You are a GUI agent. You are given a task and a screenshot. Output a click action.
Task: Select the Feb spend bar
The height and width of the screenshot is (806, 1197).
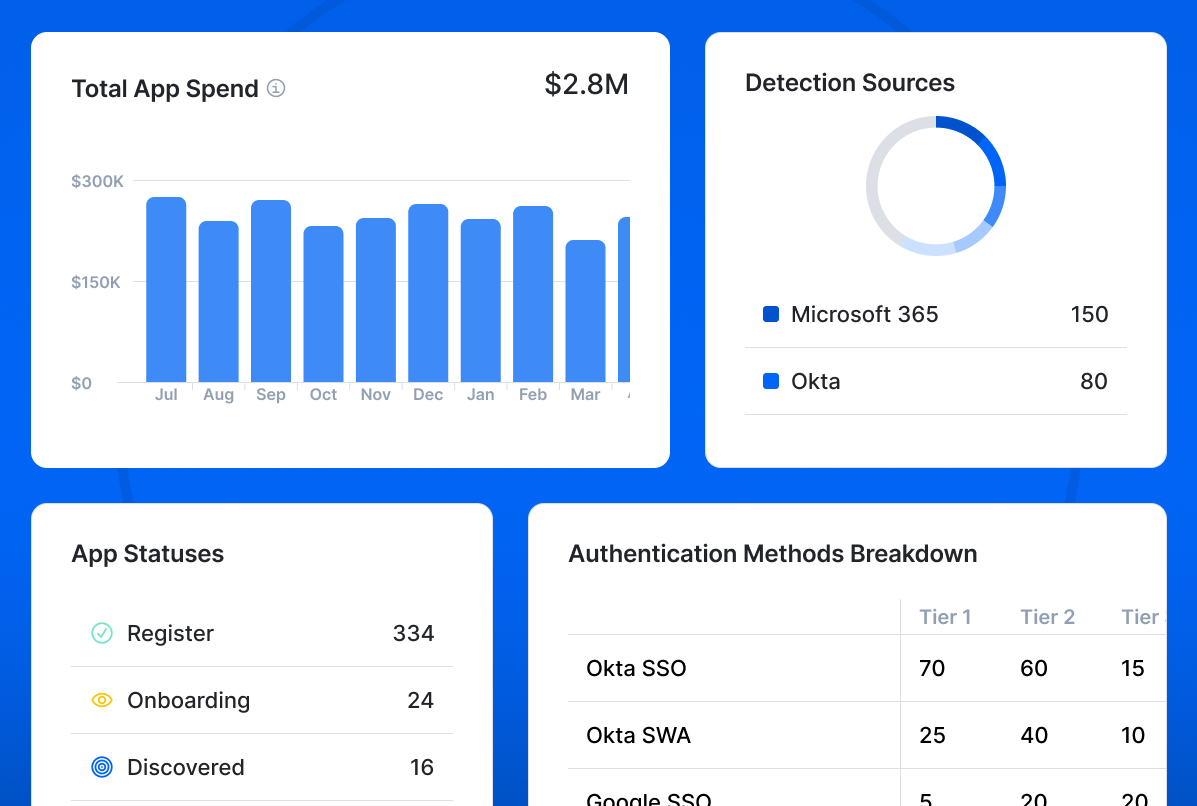(x=533, y=294)
